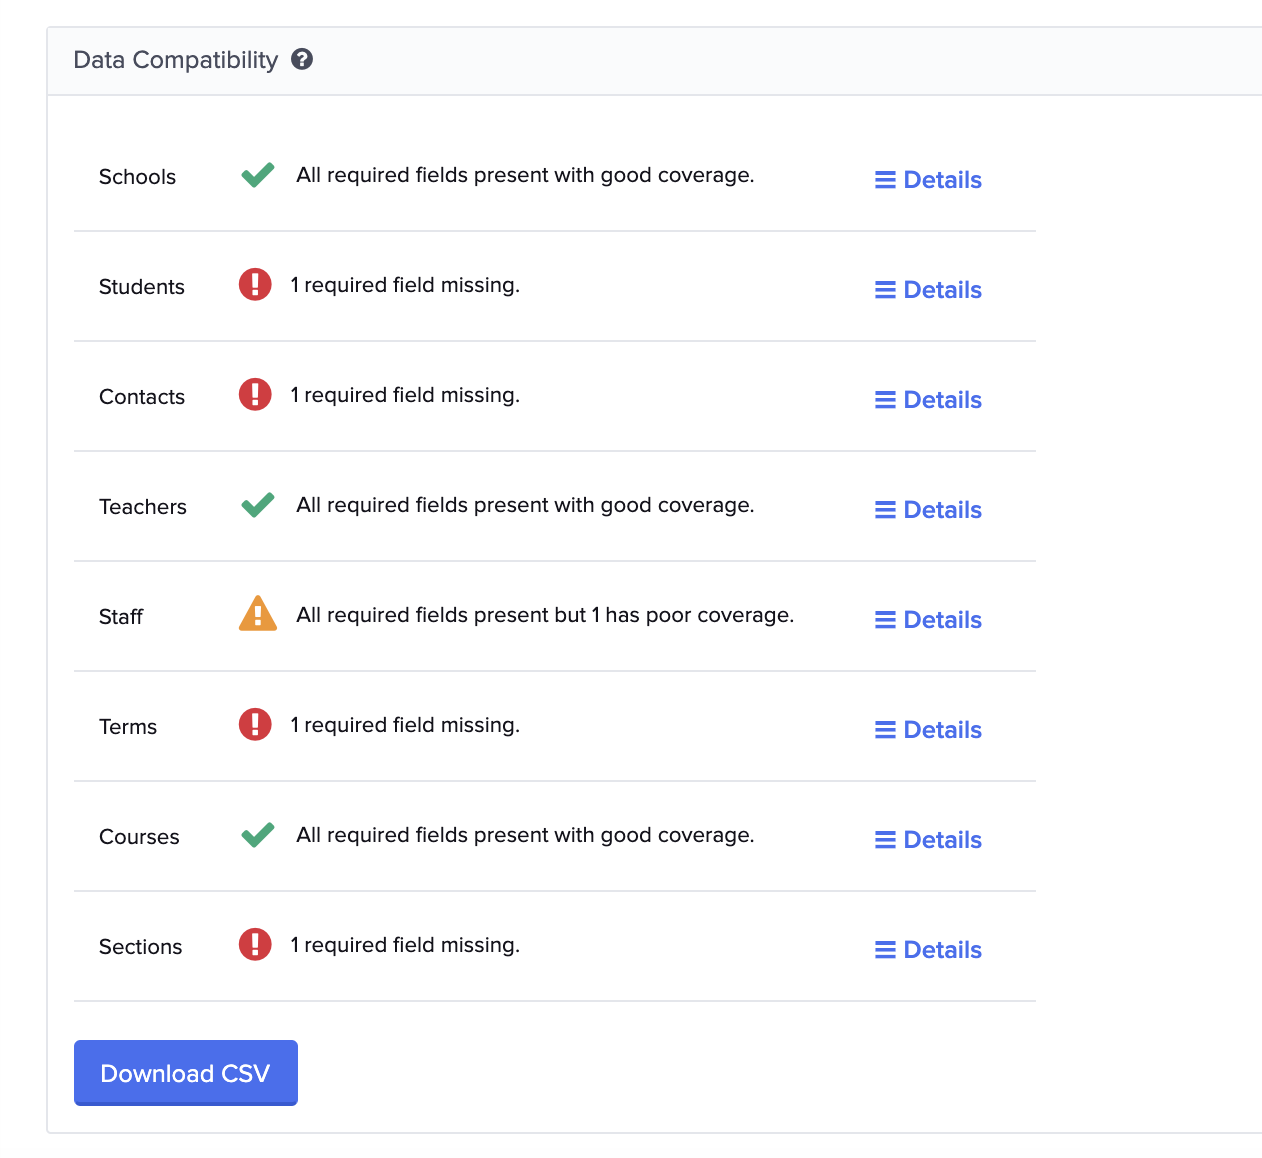Viewport: 1262px width, 1158px height.
Task: Click the red error icon beside Terms
Action: coord(255,724)
